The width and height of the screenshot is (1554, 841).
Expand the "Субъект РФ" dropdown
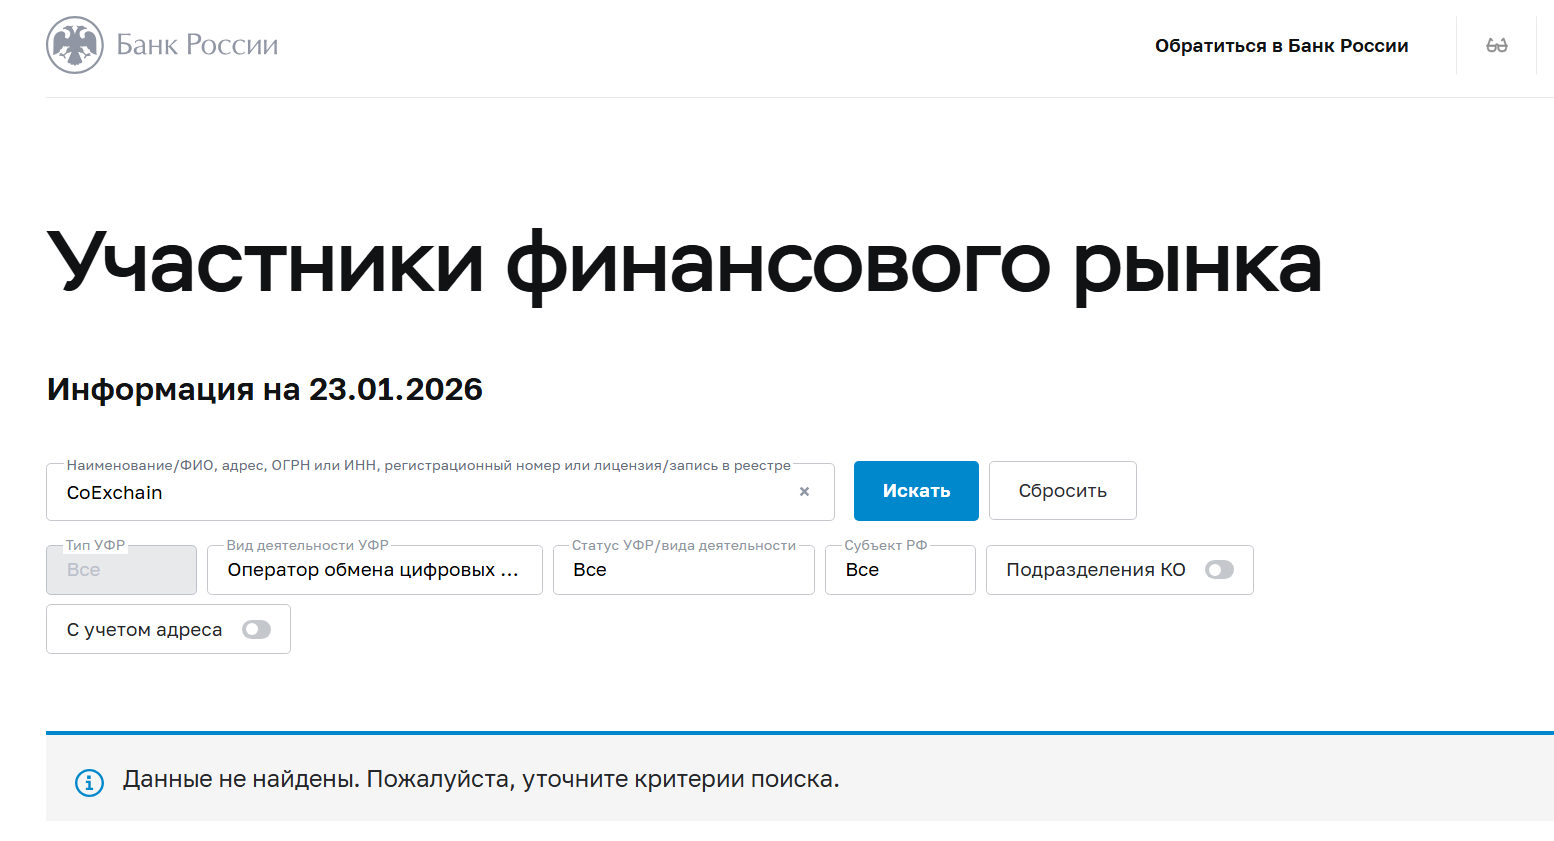pyautogui.click(x=899, y=570)
